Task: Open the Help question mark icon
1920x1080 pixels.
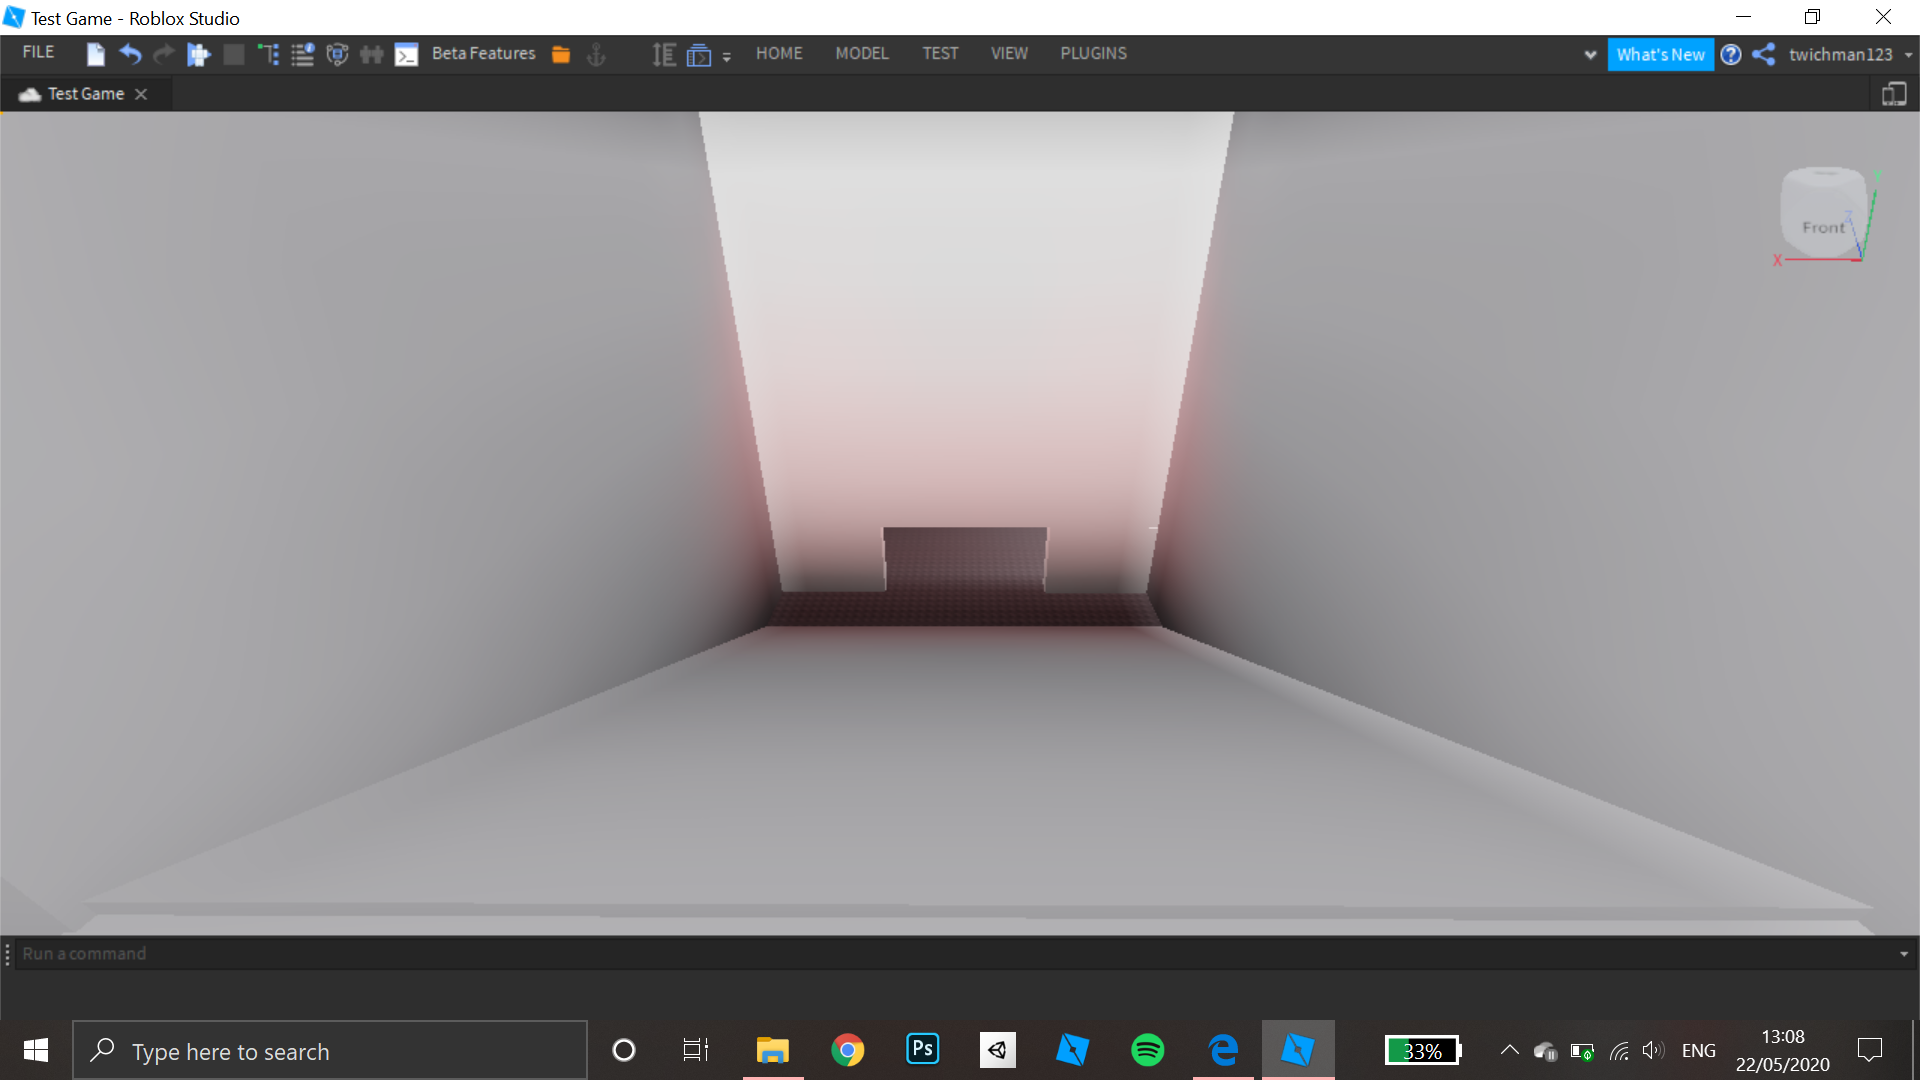Action: pos(1730,55)
